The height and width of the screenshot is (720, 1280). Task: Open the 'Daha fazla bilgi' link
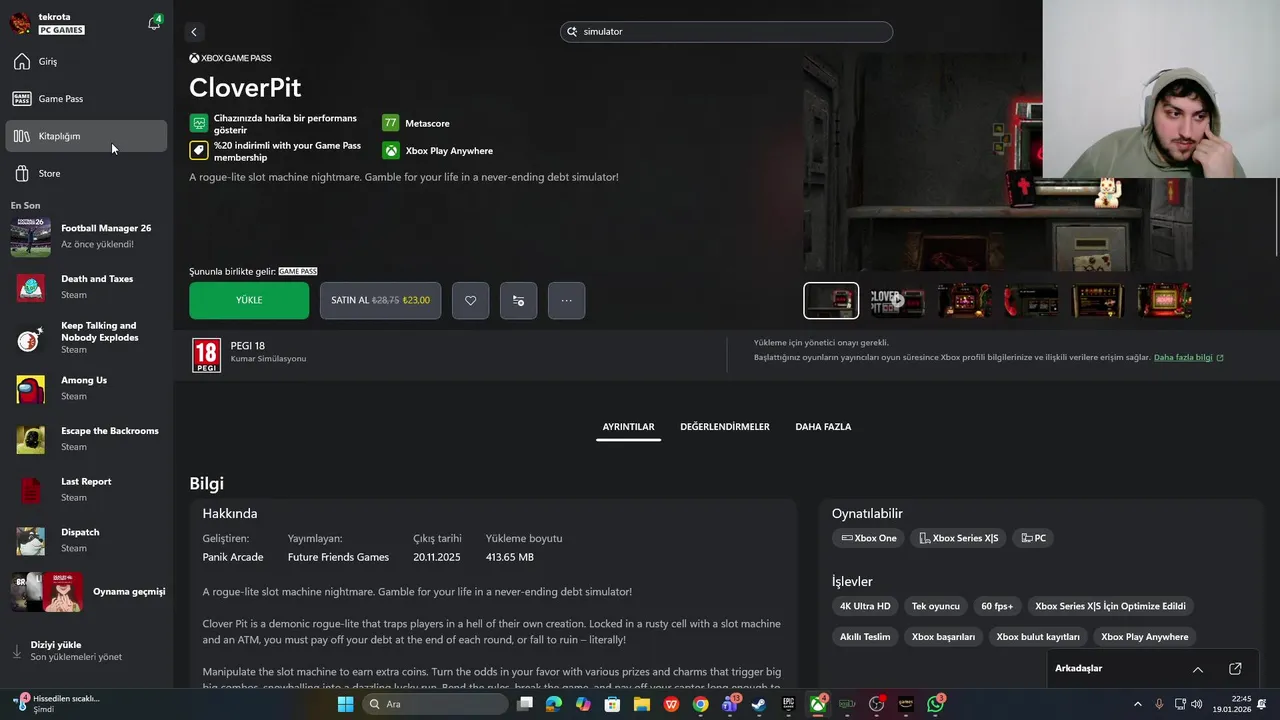[x=1188, y=357]
